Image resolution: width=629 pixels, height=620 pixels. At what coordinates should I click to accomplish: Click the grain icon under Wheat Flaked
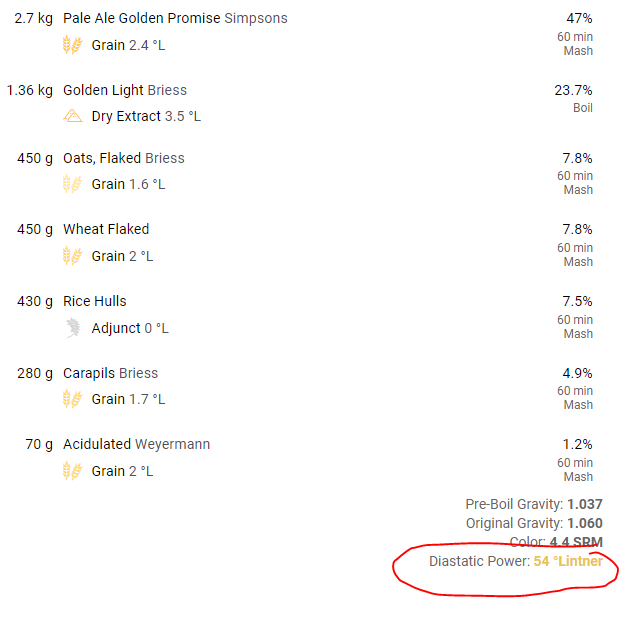[72, 256]
